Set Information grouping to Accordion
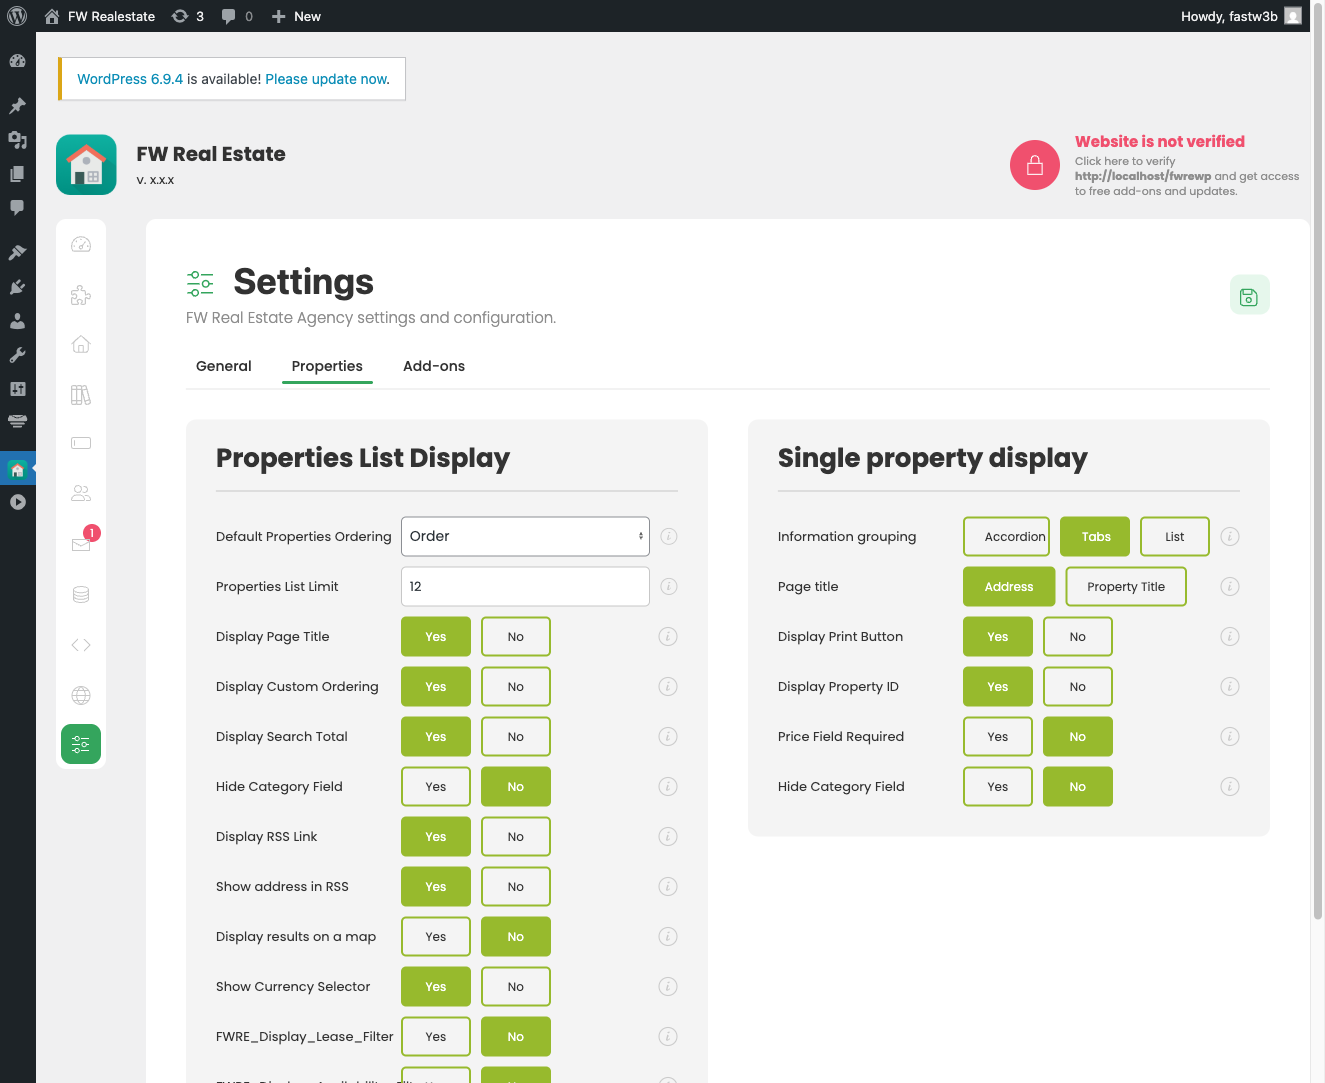 (x=1006, y=536)
